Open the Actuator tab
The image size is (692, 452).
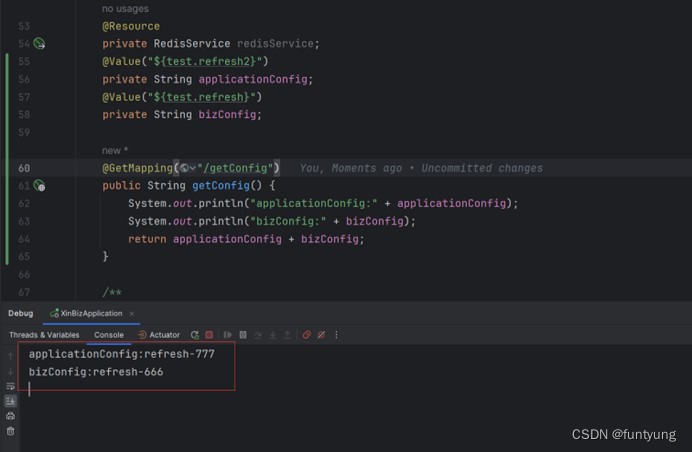tap(159, 335)
